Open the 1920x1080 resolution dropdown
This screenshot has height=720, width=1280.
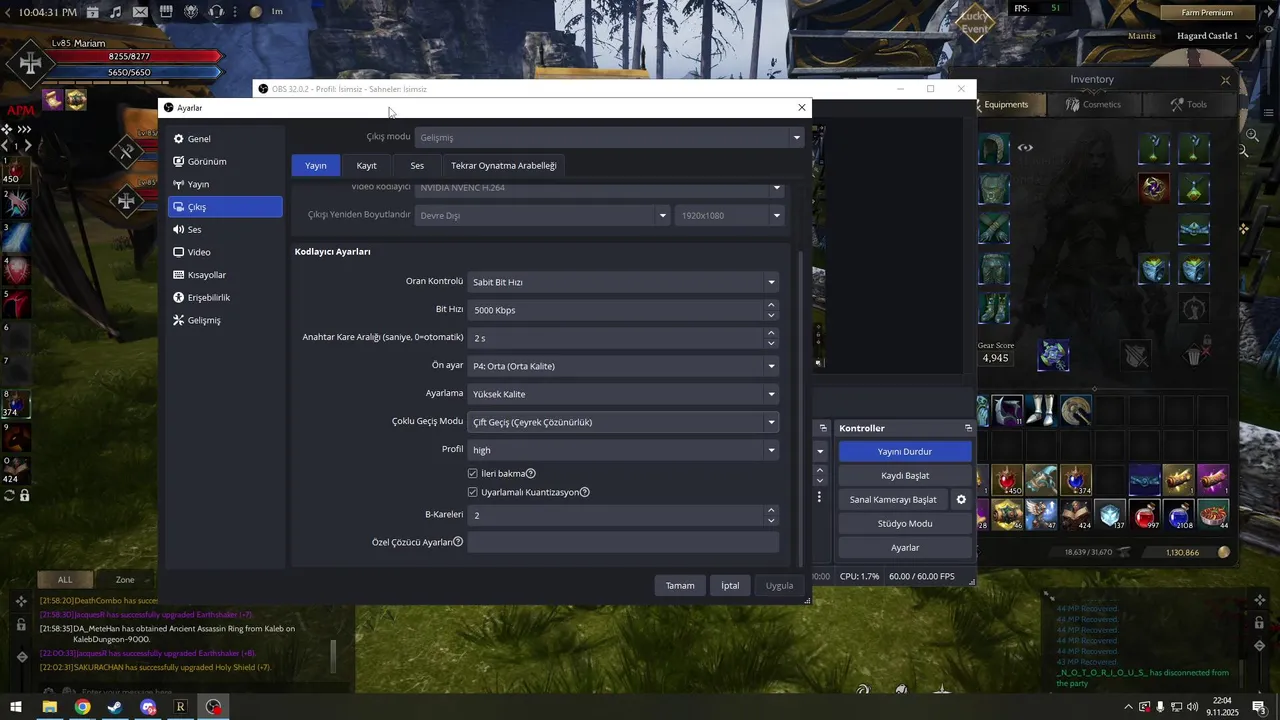(x=729, y=215)
